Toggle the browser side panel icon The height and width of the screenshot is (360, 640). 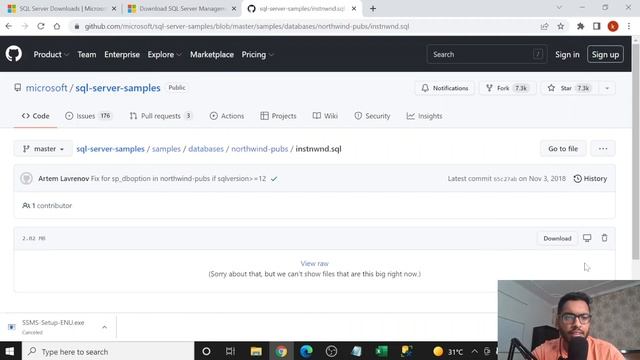click(x=597, y=26)
